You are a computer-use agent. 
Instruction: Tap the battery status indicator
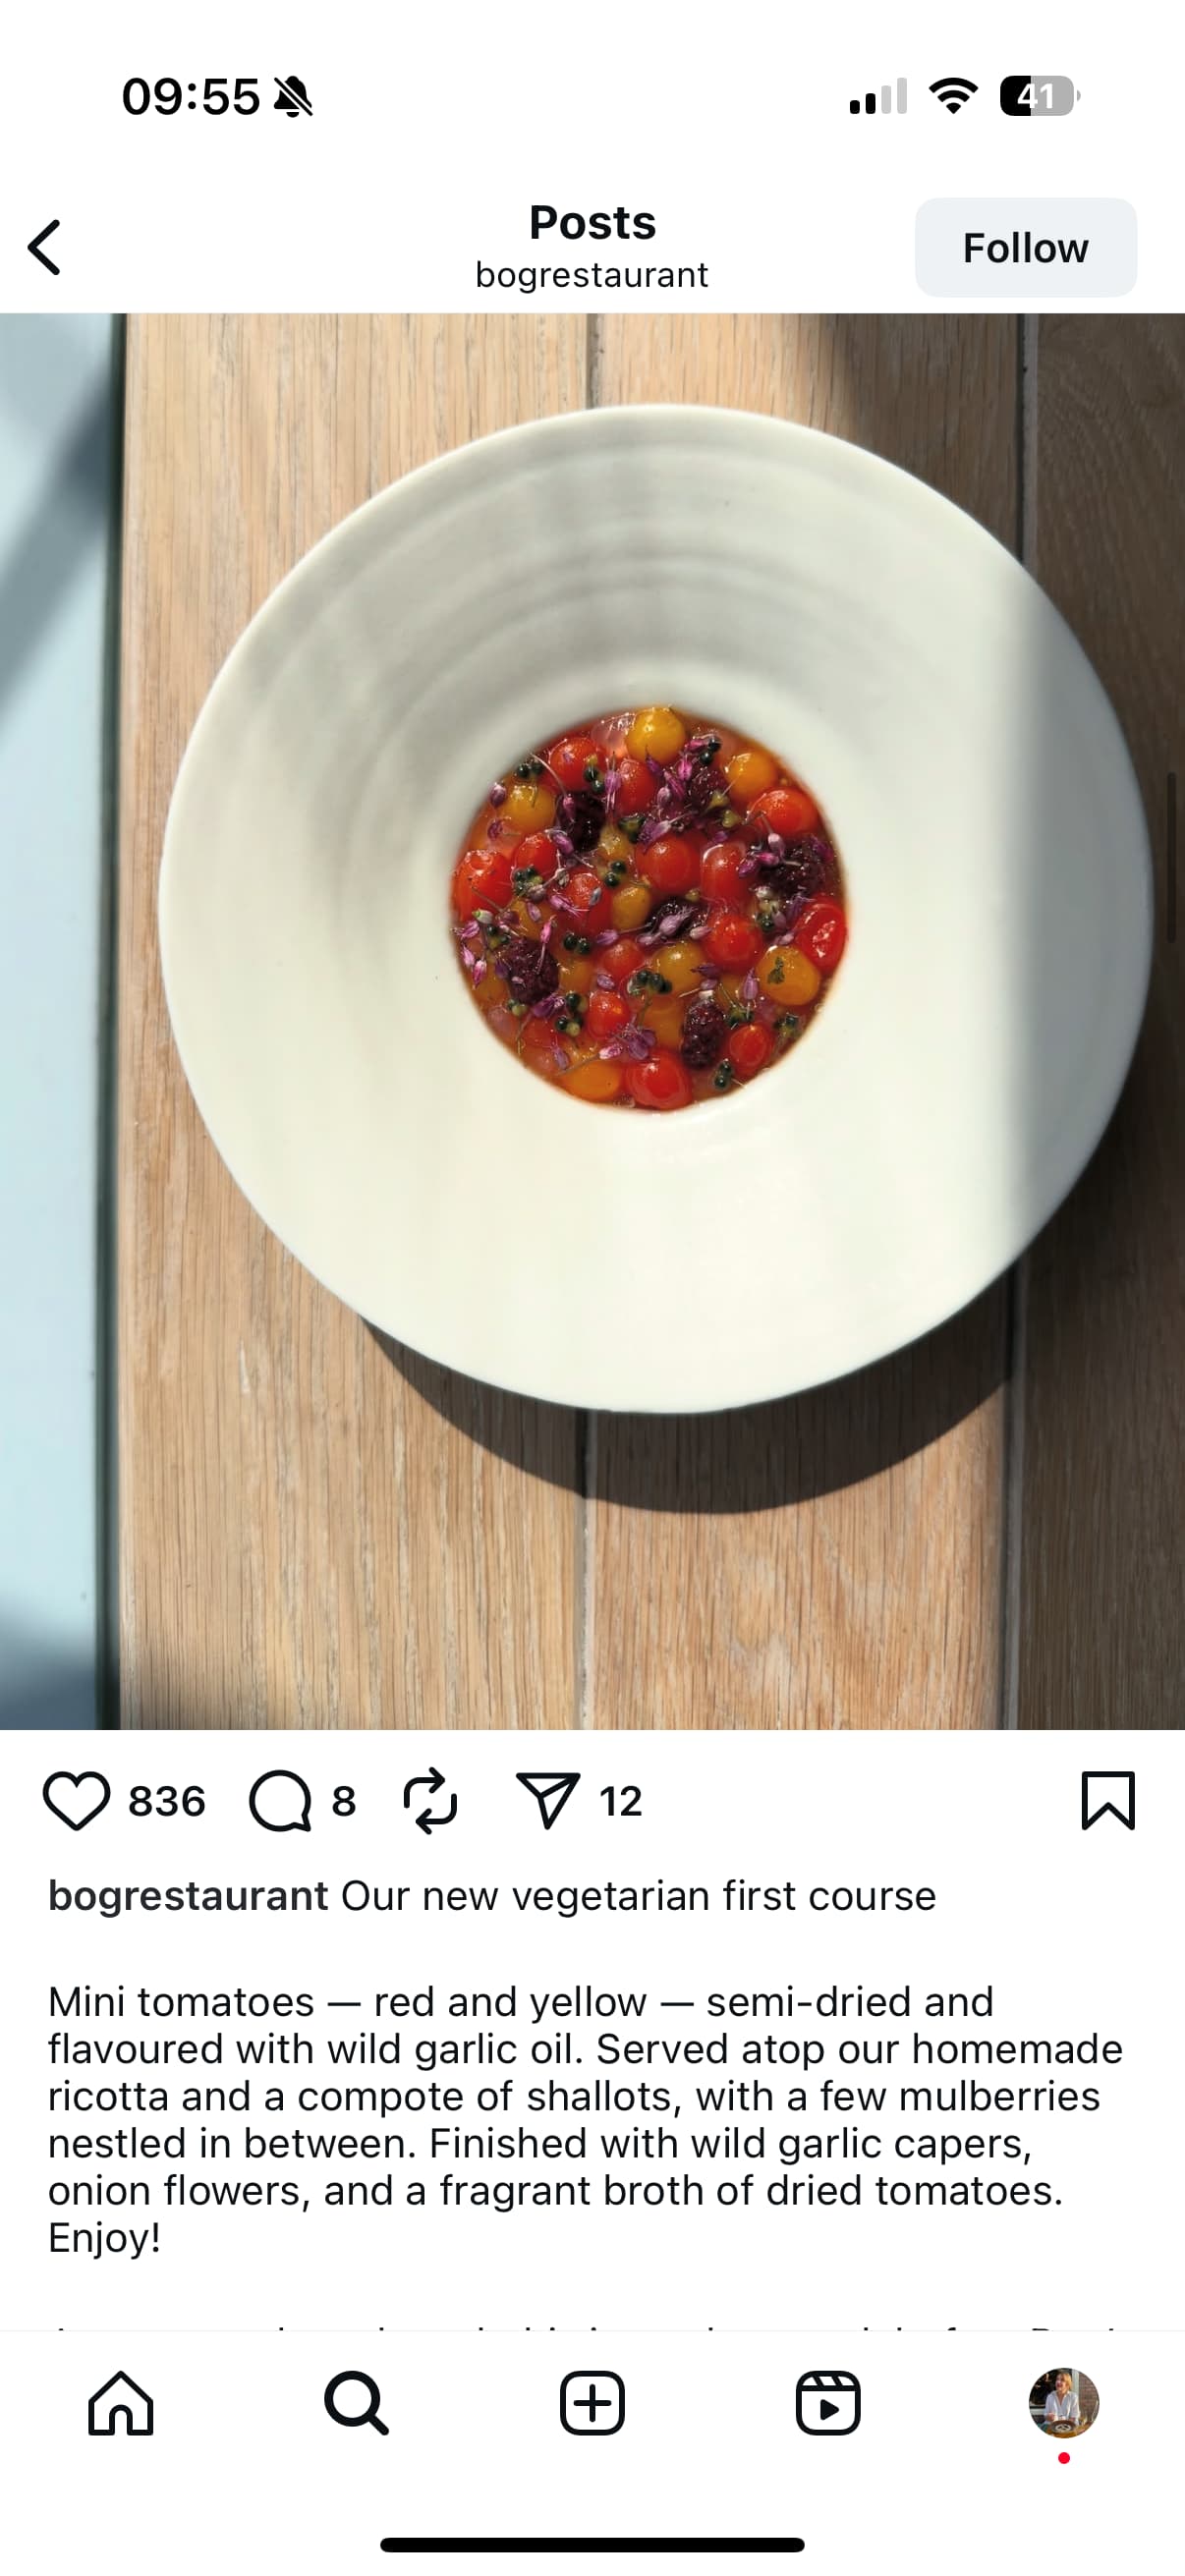click(x=1038, y=97)
